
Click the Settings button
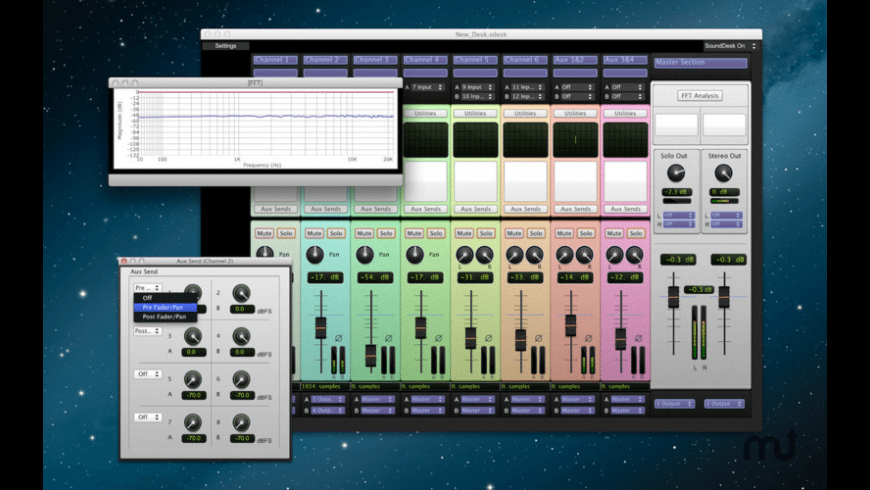click(226, 46)
